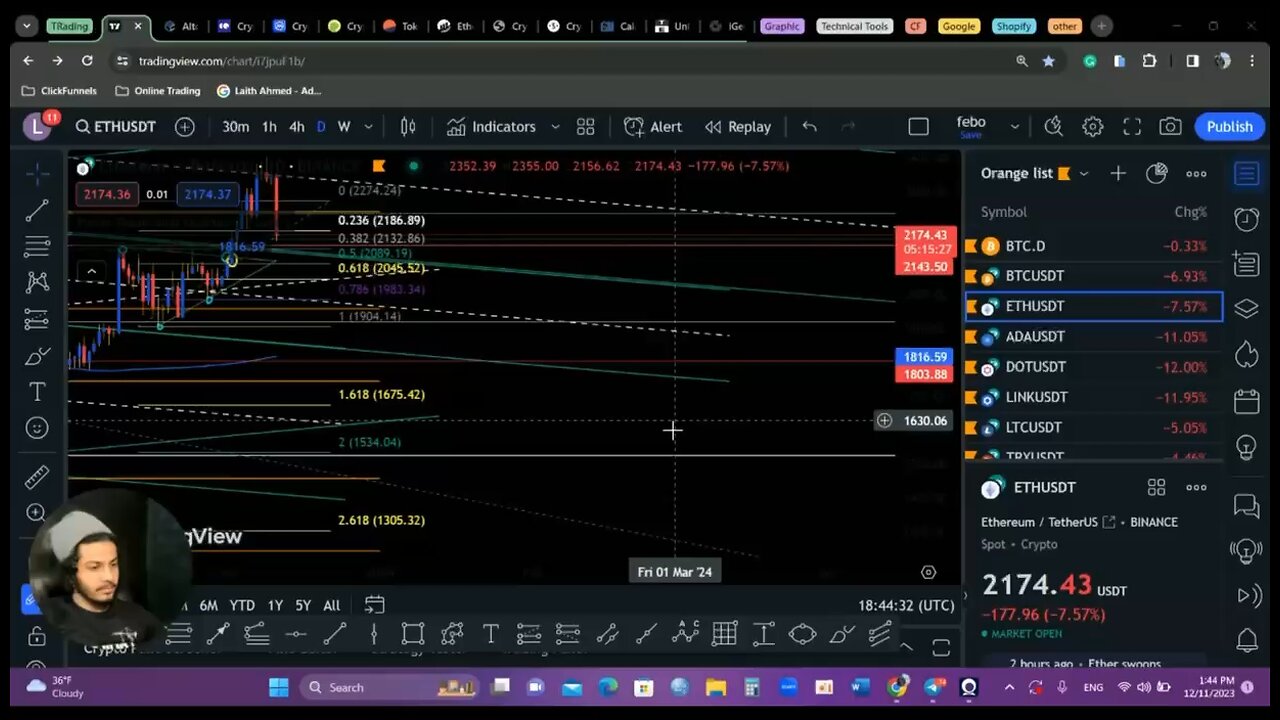1280x720 pixels.
Task: Switch to the 1h timeframe
Action: click(x=269, y=127)
